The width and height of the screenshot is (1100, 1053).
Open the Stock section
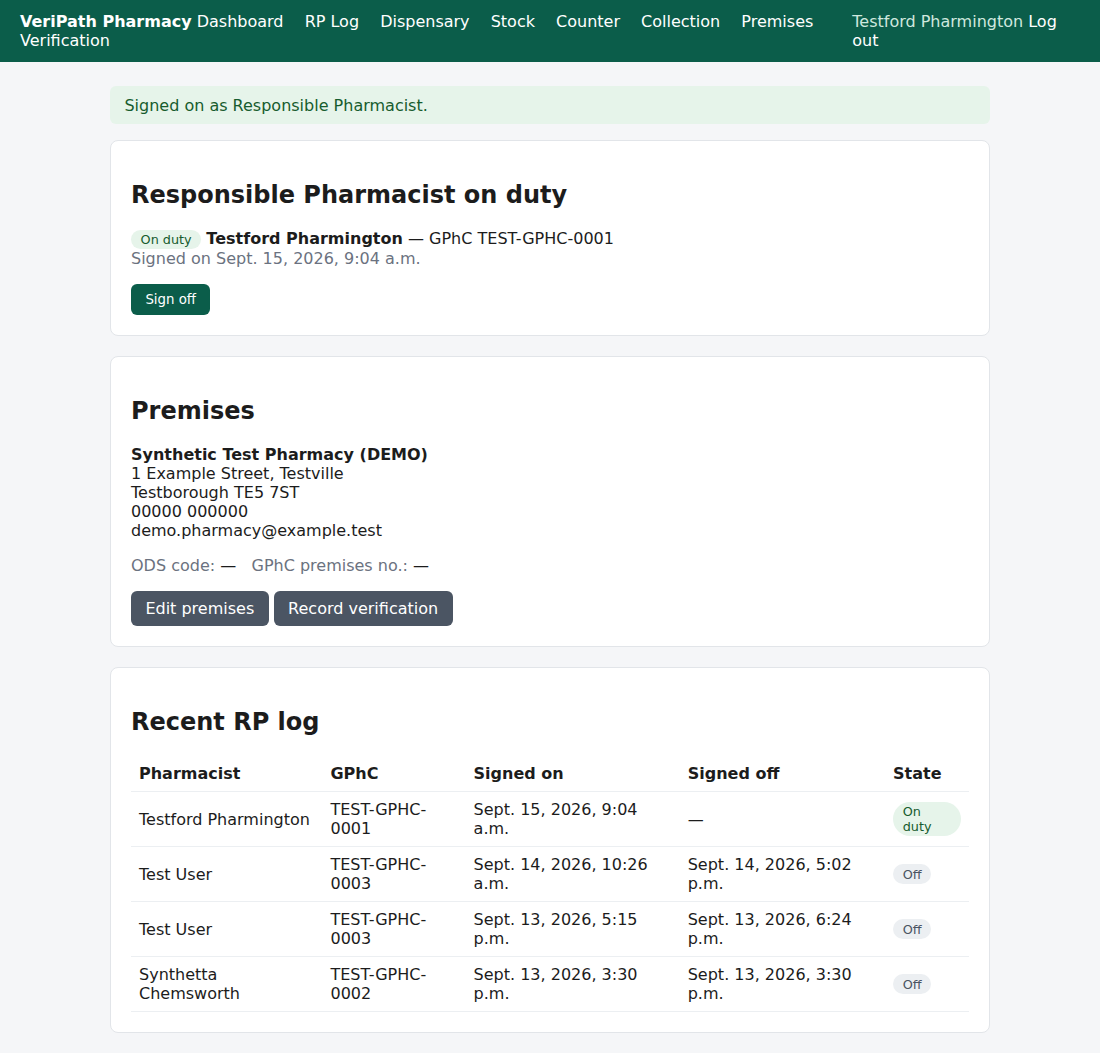pyautogui.click(x=513, y=21)
